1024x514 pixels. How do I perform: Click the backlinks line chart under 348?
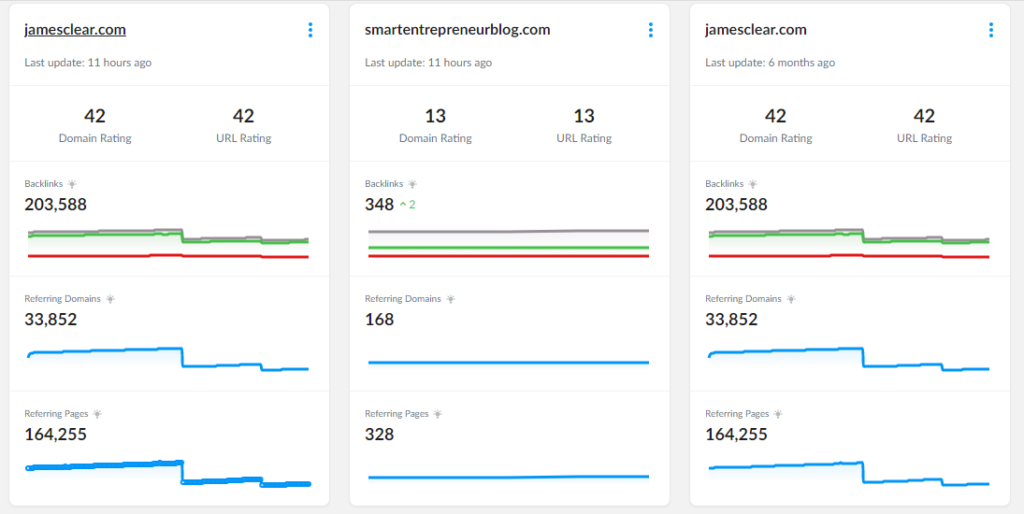click(508, 243)
